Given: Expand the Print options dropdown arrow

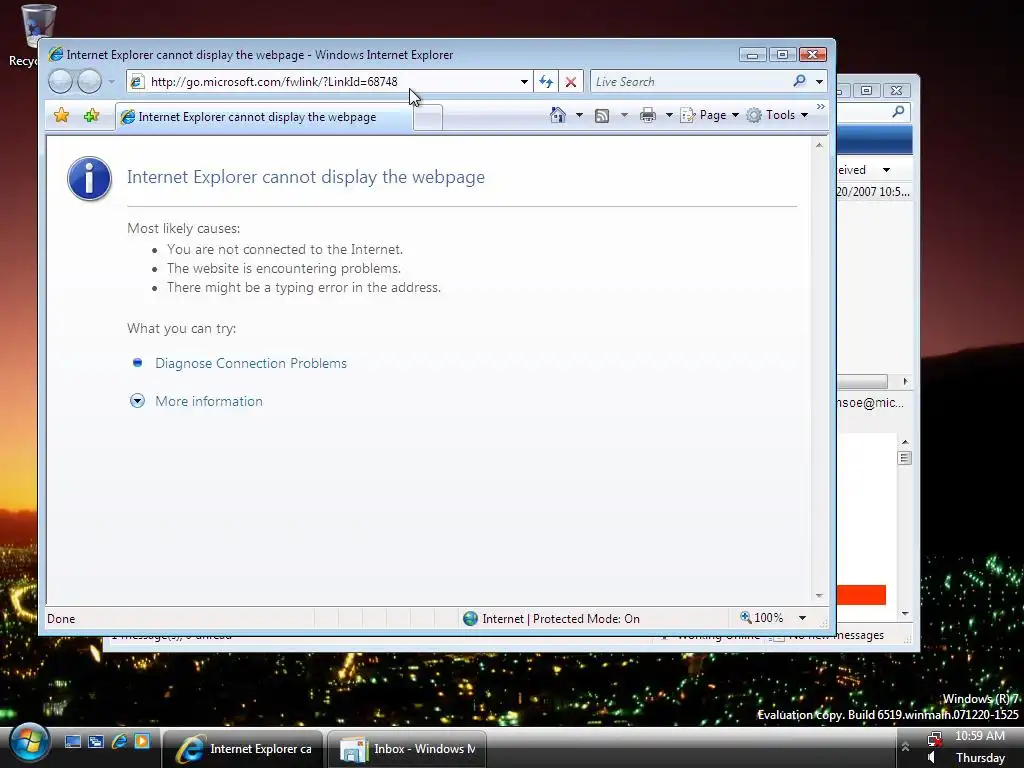Looking at the screenshot, I should tap(669, 115).
